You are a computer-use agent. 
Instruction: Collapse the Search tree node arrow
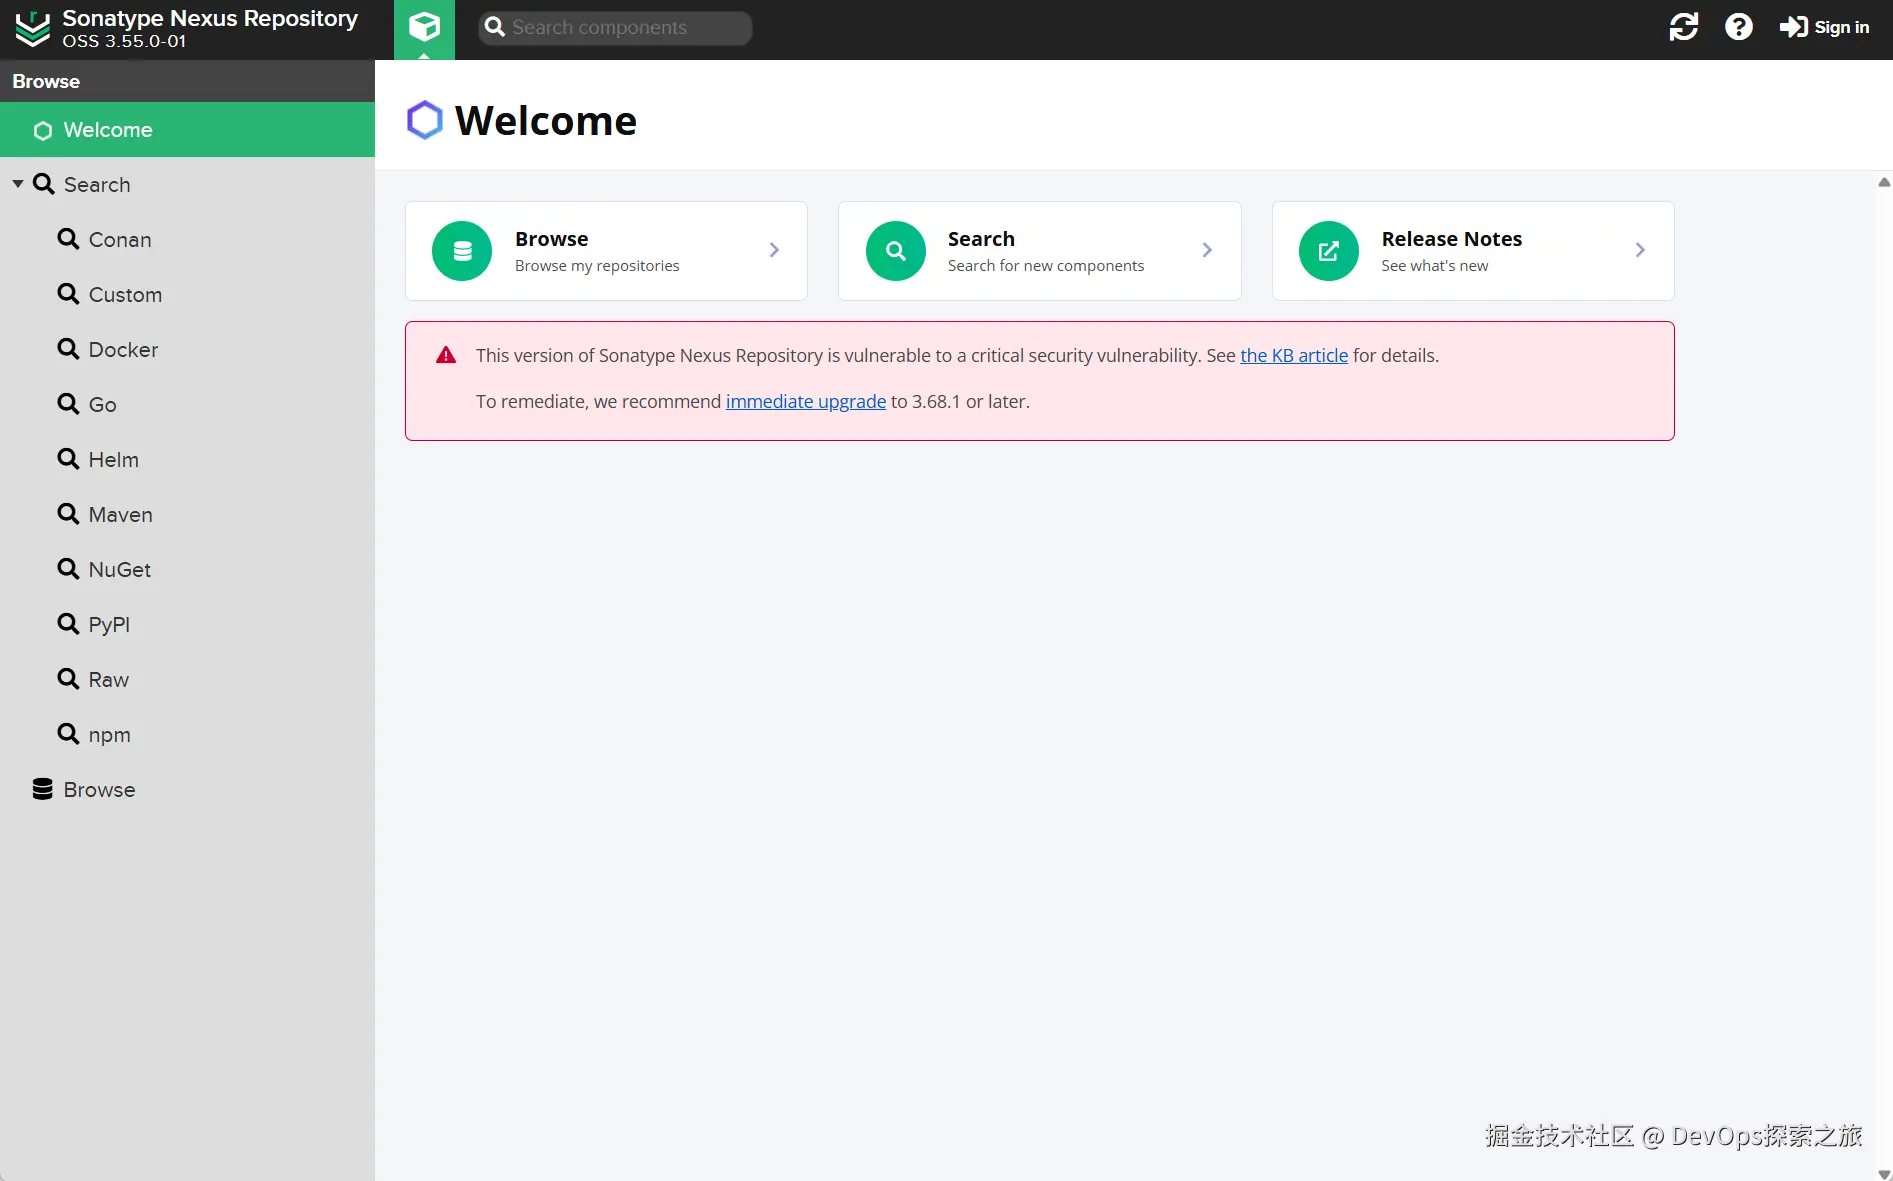point(18,184)
